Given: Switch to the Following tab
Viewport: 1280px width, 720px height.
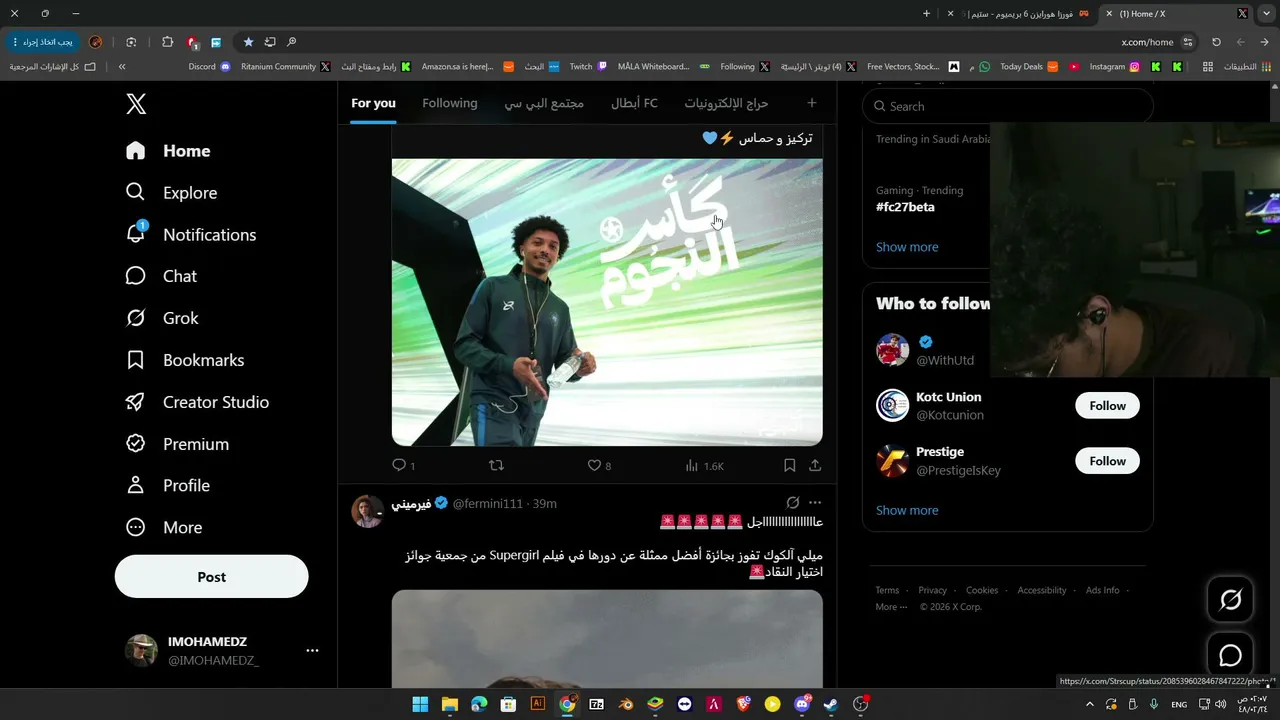Looking at the screenshot, I should click(x=450, y=103).
